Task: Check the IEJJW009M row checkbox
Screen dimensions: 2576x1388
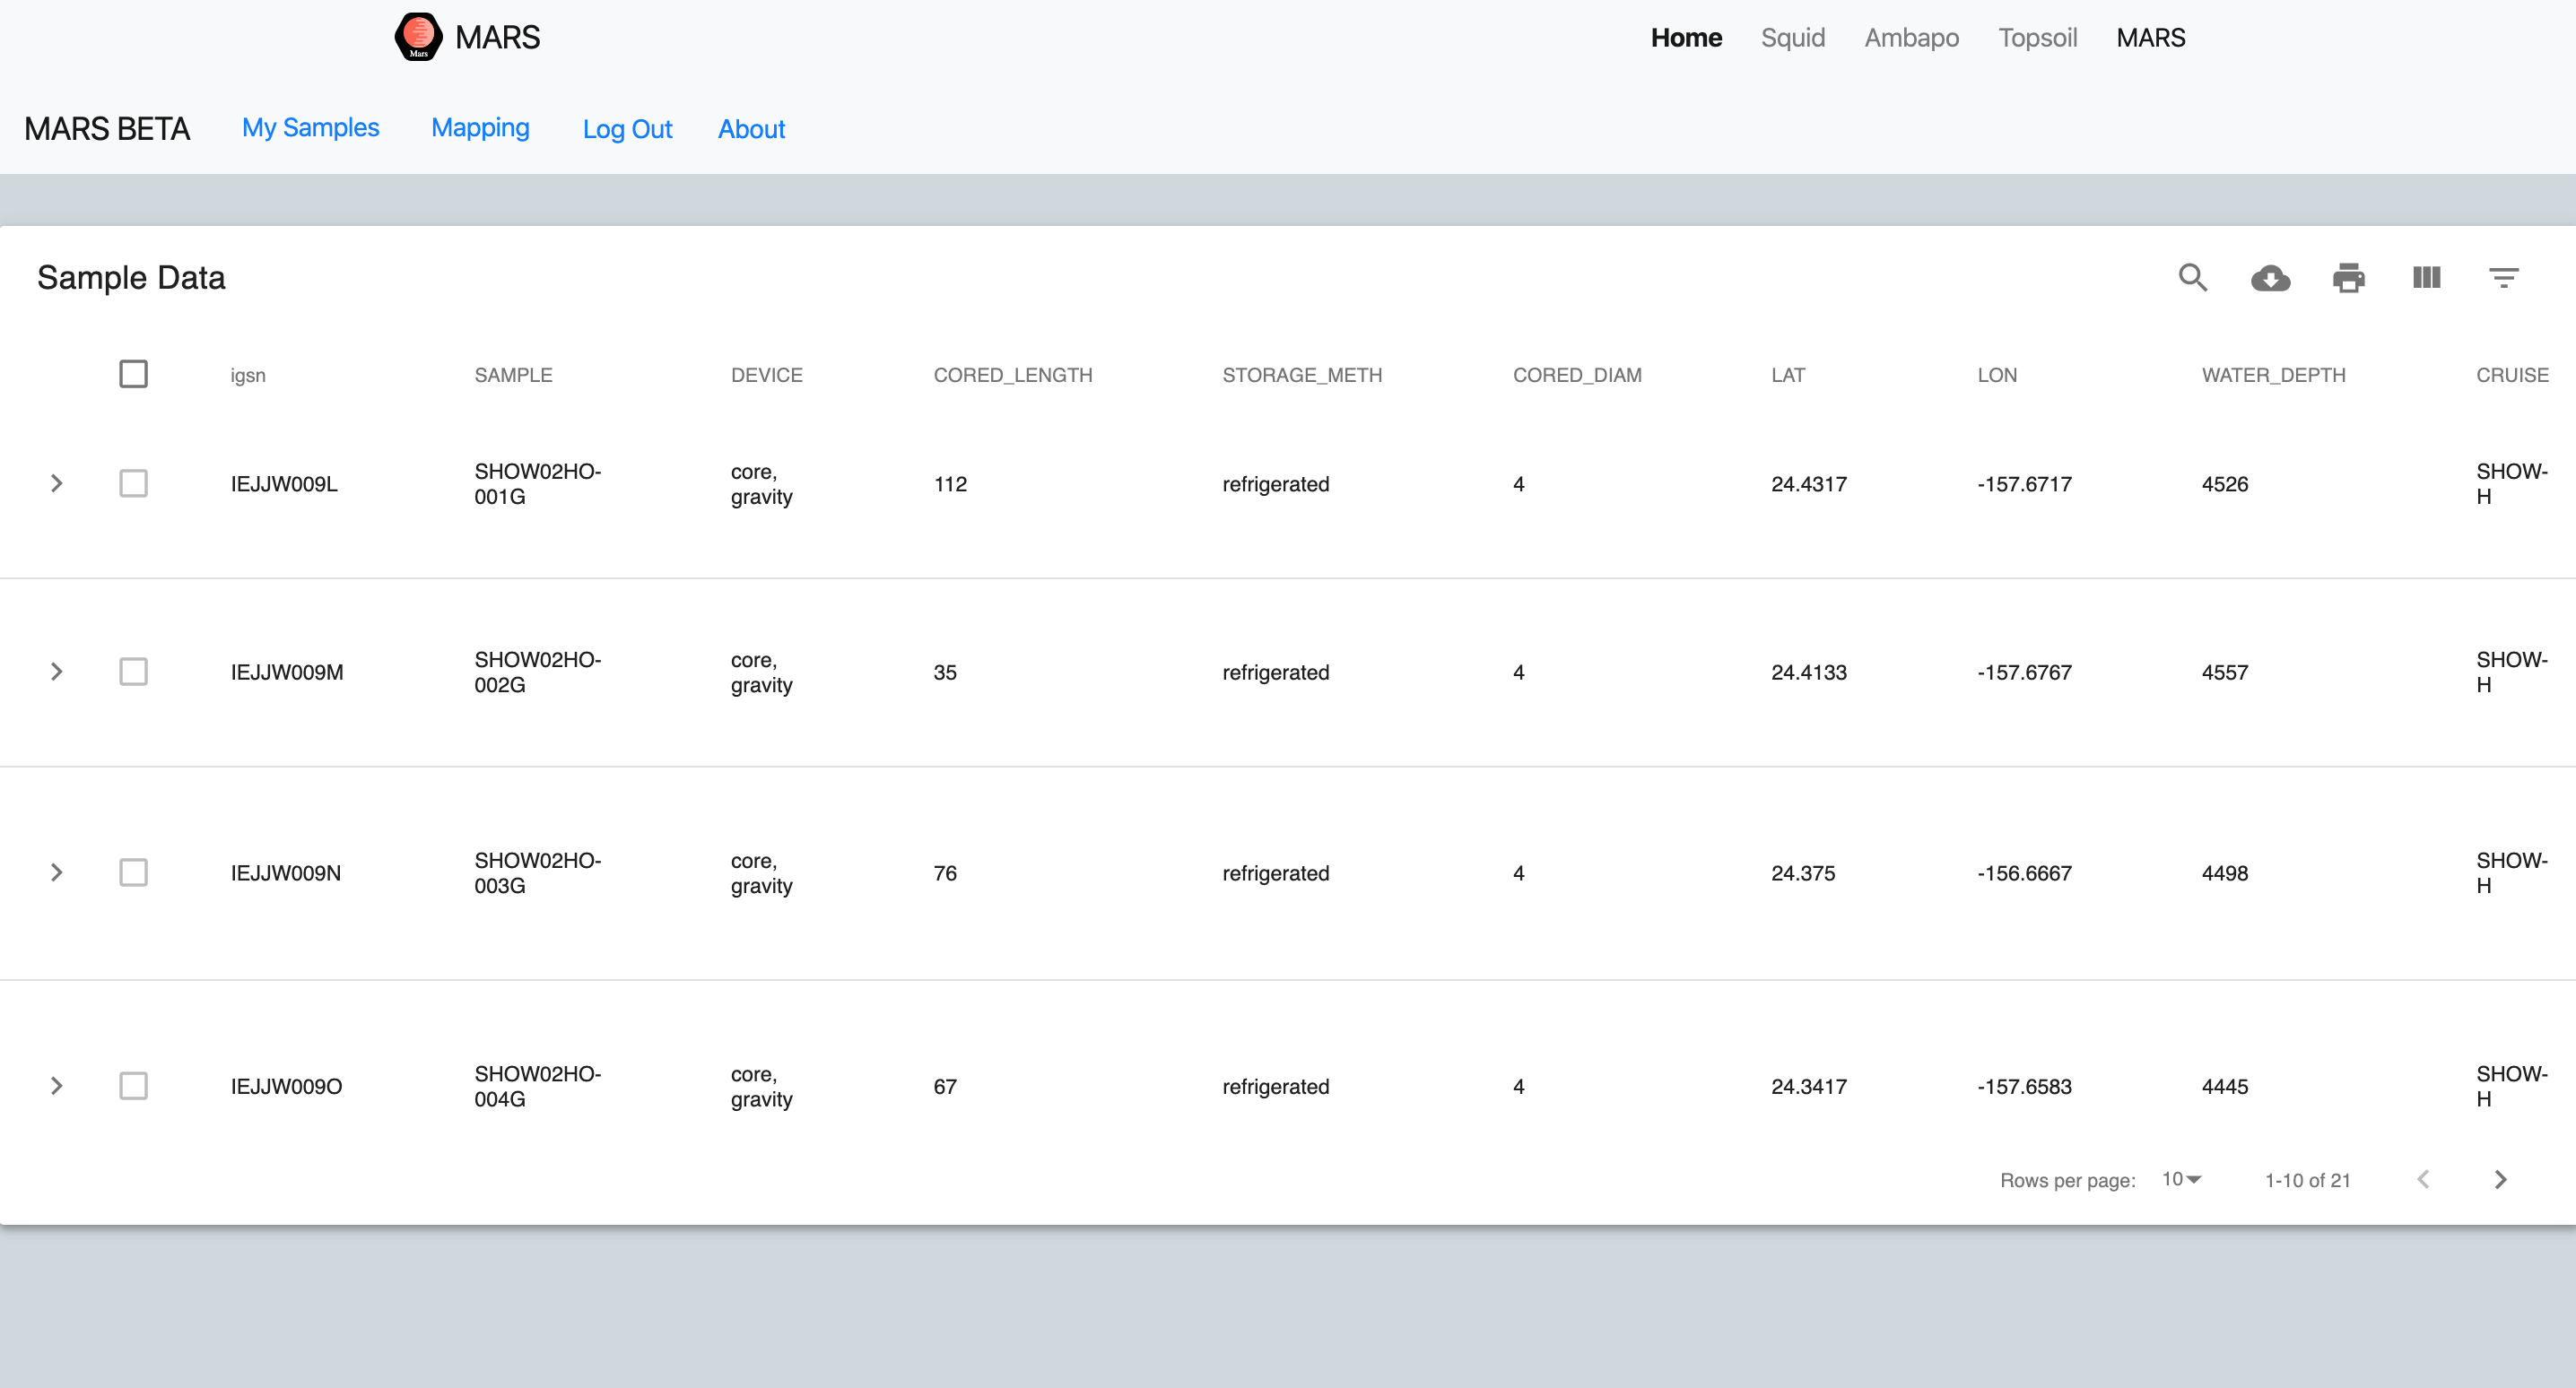Action: point(133,672)
